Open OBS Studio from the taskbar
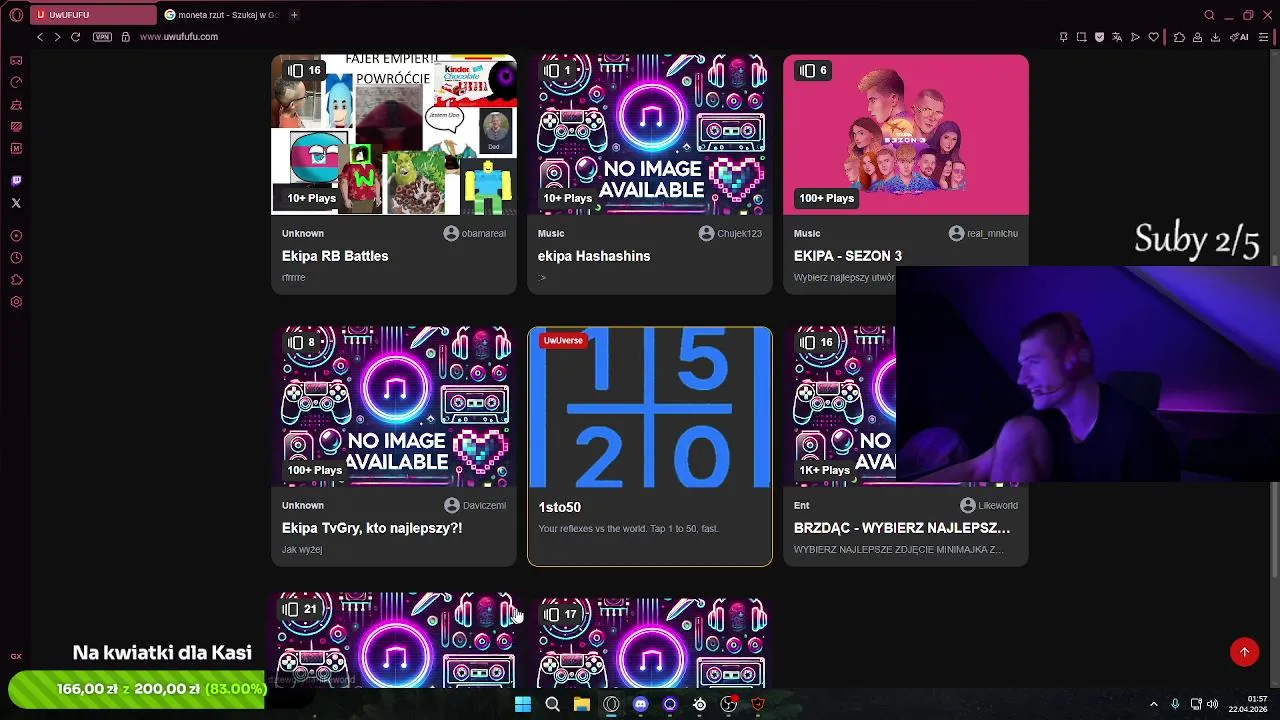Viewport: 1280px width, 720px height. point(729,704)
